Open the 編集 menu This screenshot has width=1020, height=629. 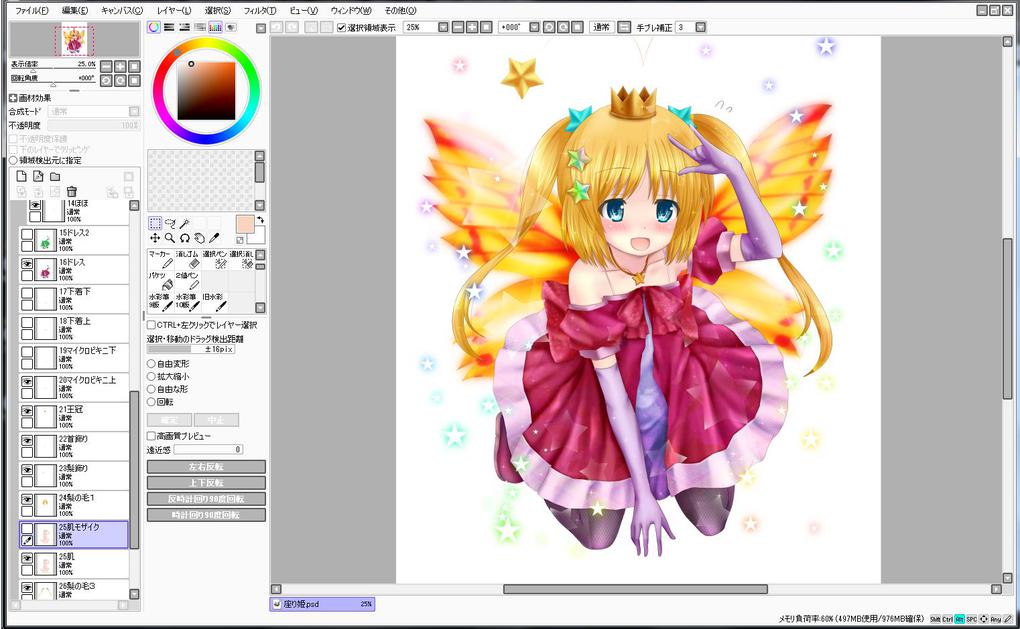pyautogui.click(x=75, y=10)
